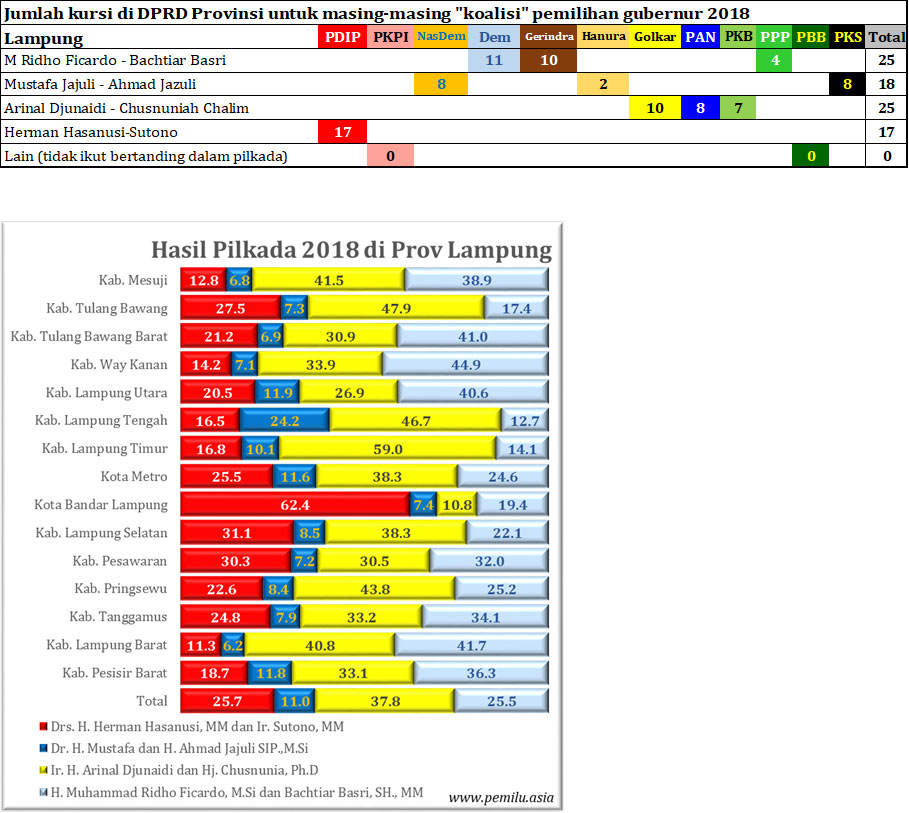
Task: Click the yellow 37.8 bar in Total row
Action: pyautogui.click(x=385, y=701)
